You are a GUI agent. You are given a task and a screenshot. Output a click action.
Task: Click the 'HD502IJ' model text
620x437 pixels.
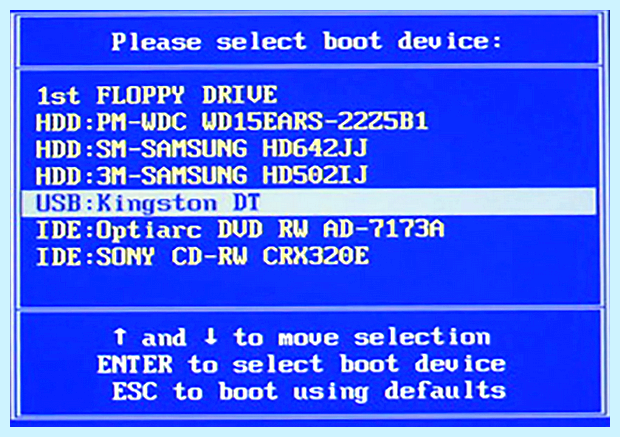(315, 176)
